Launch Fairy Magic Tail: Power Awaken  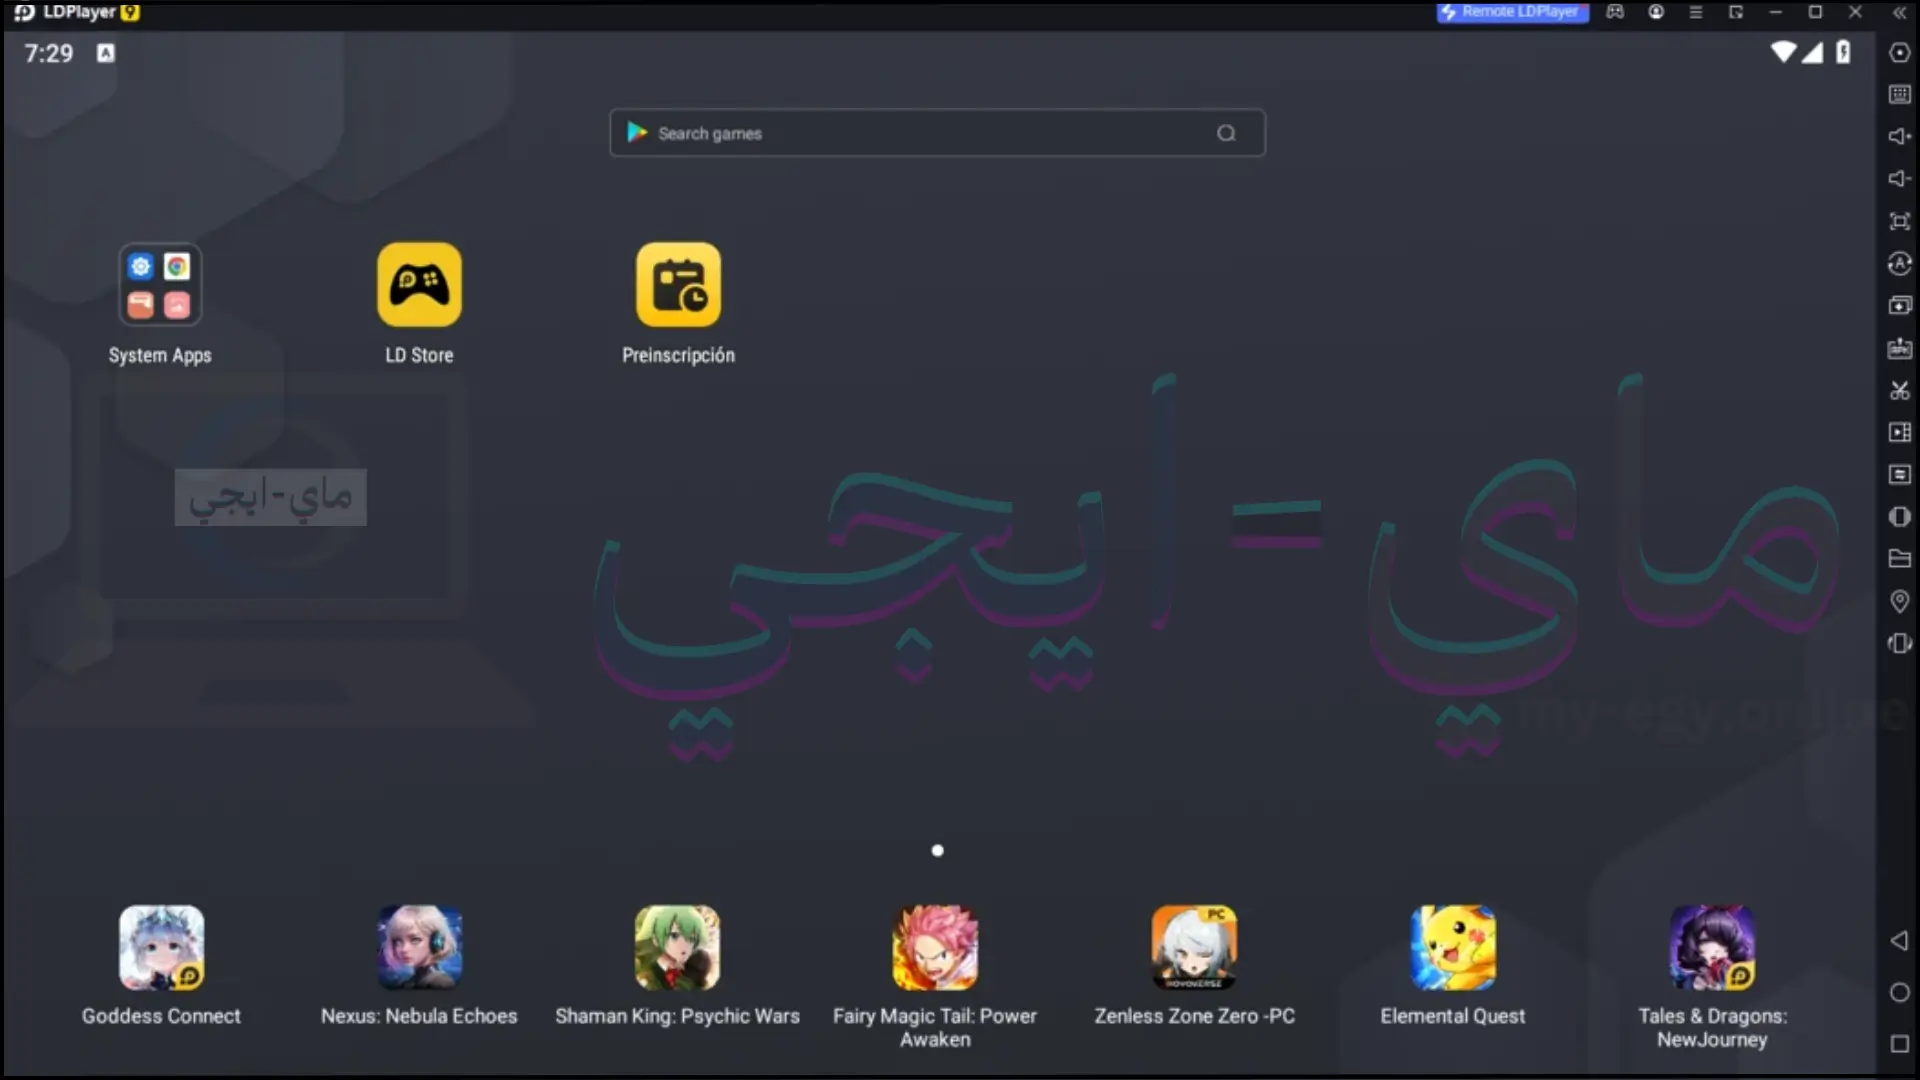coord(936,947)
